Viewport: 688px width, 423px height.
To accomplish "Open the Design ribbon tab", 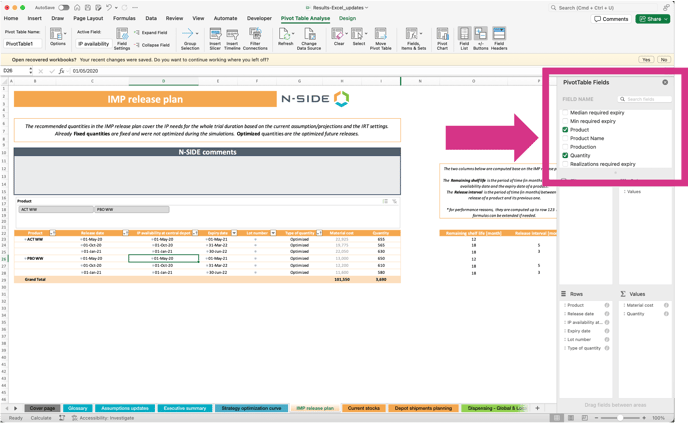I will pyautogui.click(x=348, y=18).
